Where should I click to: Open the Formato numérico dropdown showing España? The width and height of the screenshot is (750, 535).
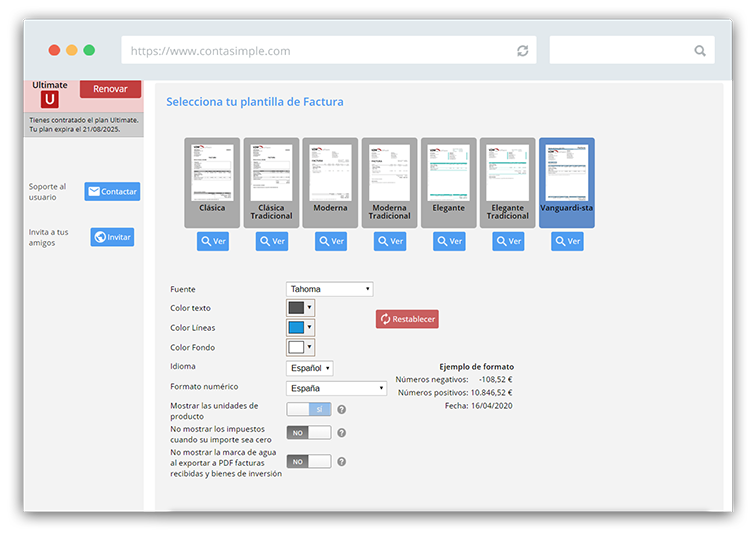point(336,388)
